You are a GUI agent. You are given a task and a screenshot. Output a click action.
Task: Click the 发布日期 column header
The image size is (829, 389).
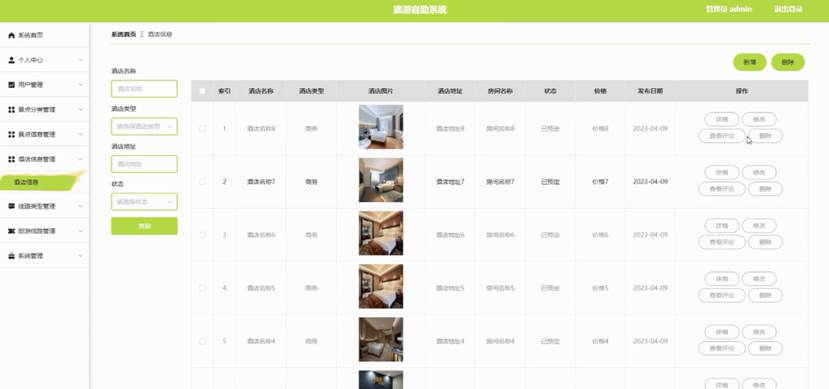(x=650, y=91)
